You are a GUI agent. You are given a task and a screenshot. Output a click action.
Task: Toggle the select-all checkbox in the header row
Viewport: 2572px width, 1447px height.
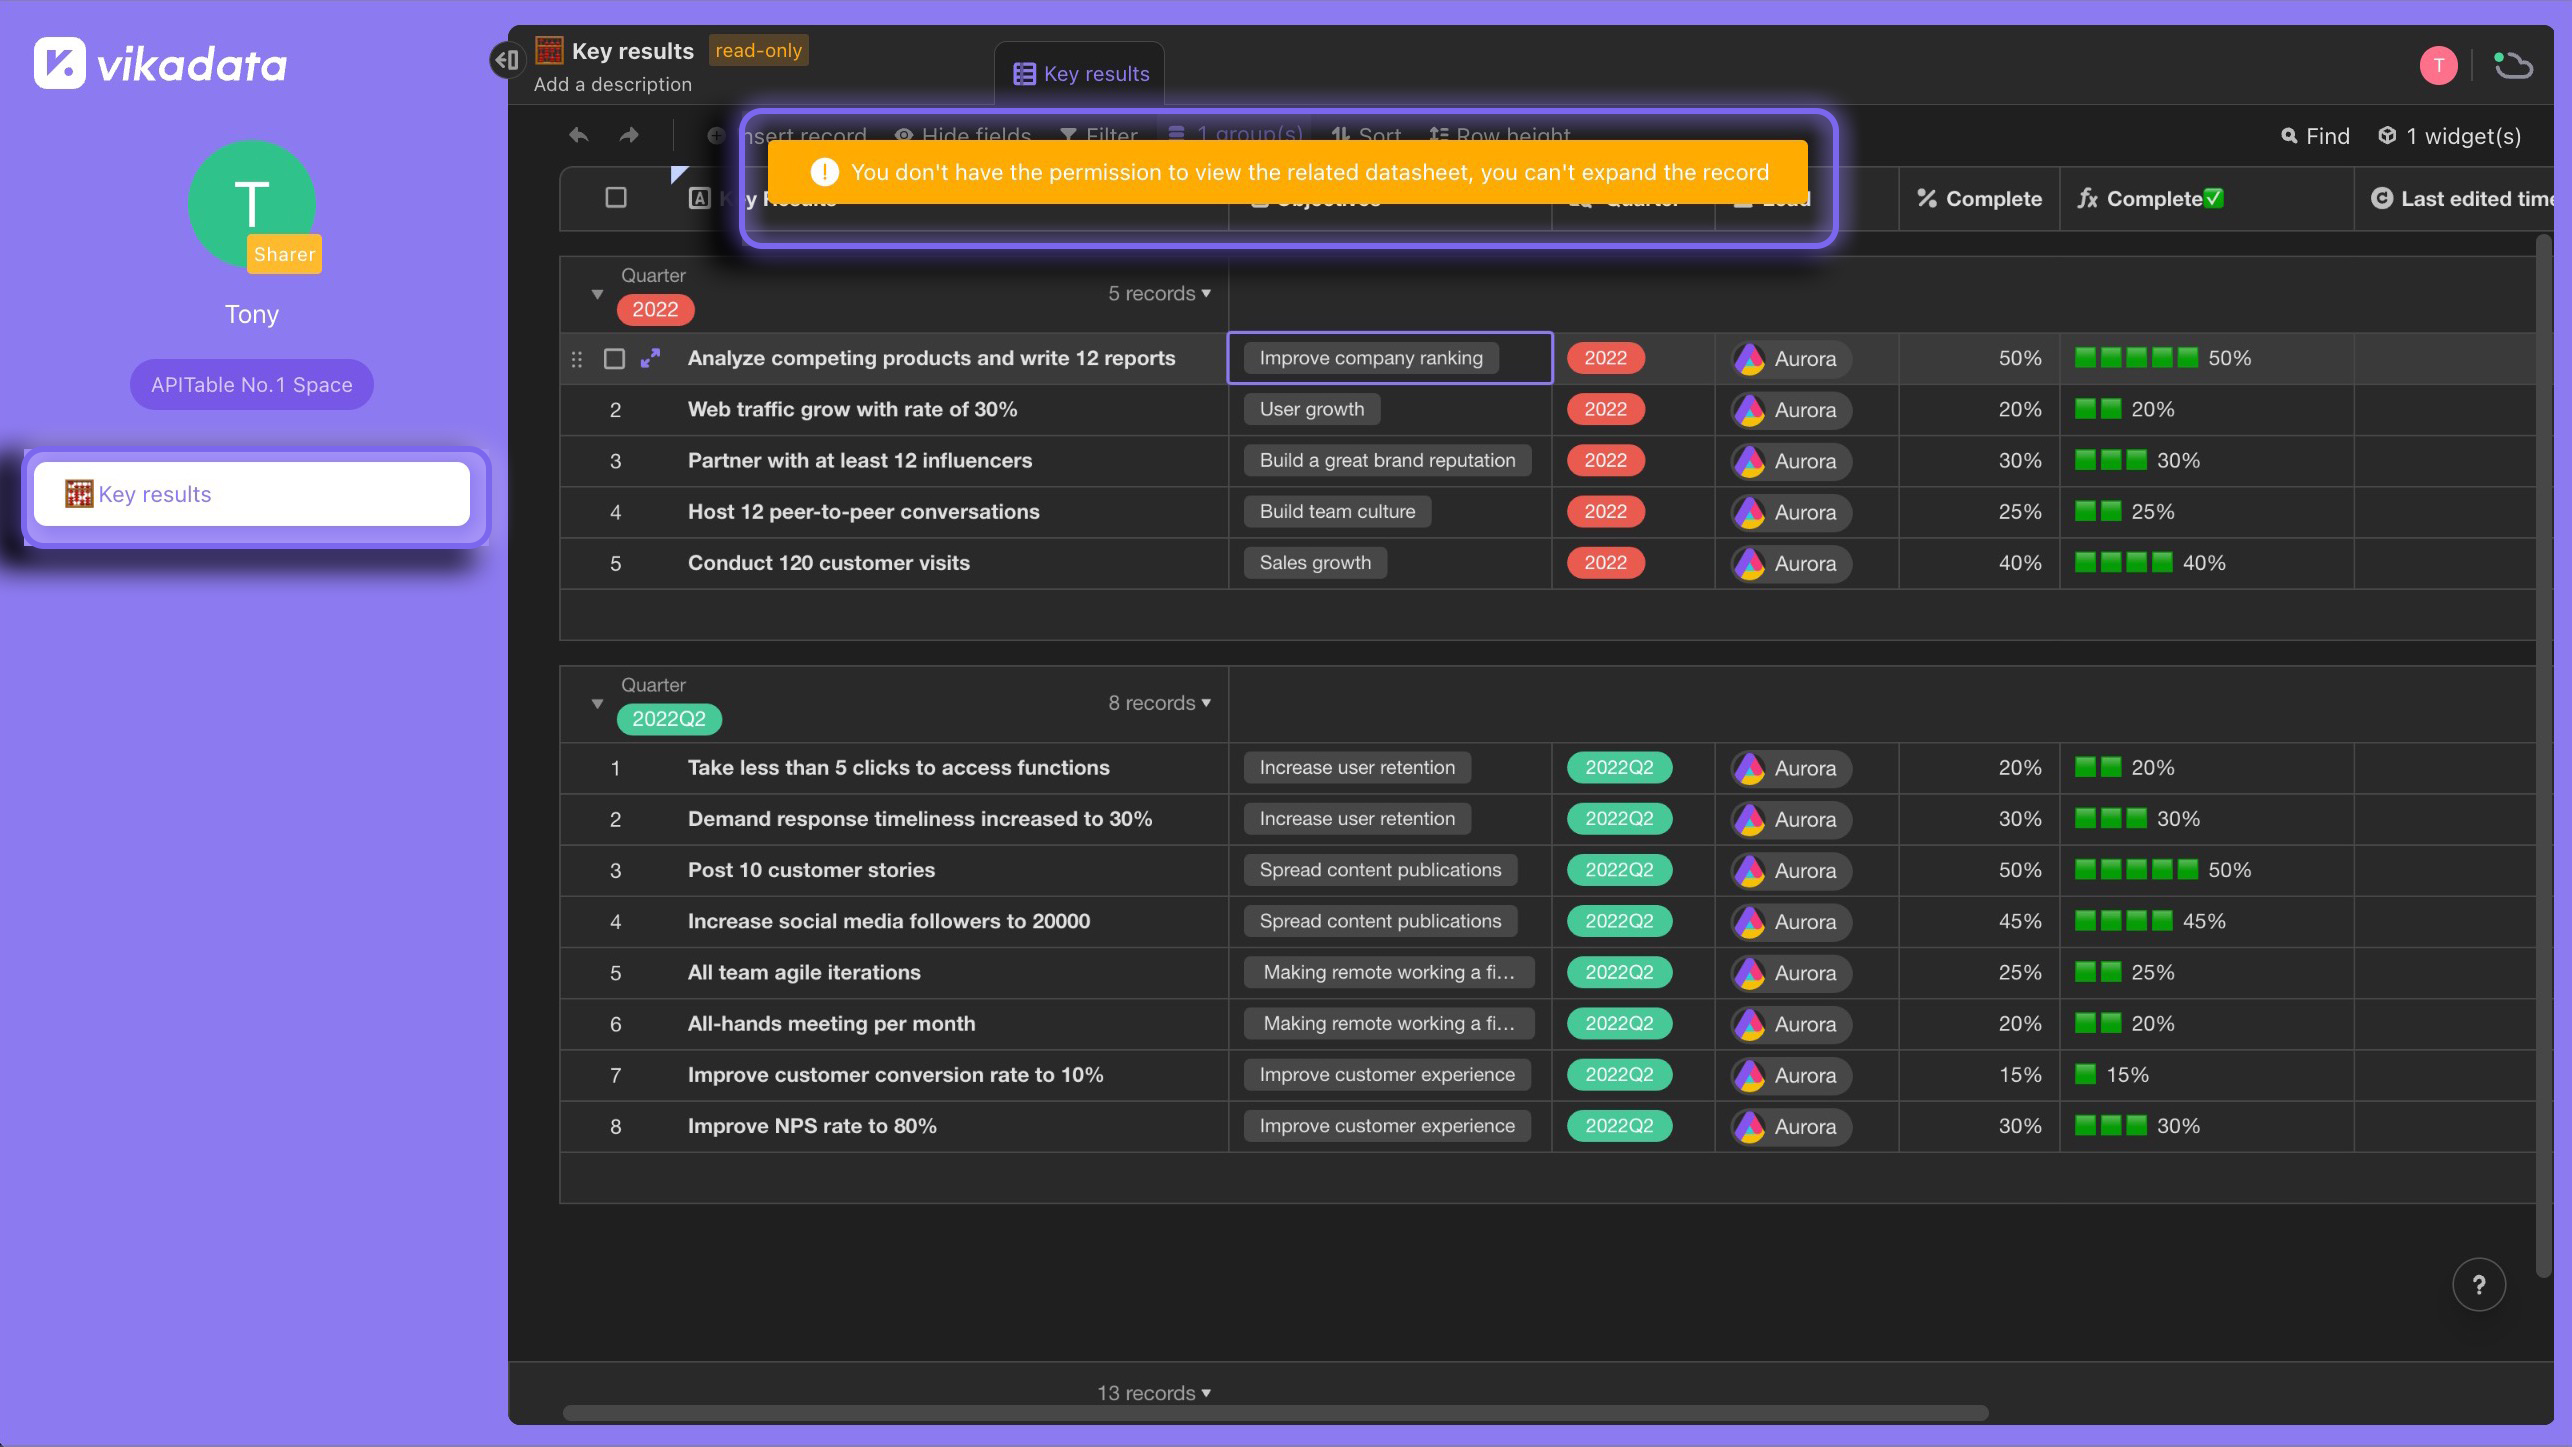coord(616,198)
